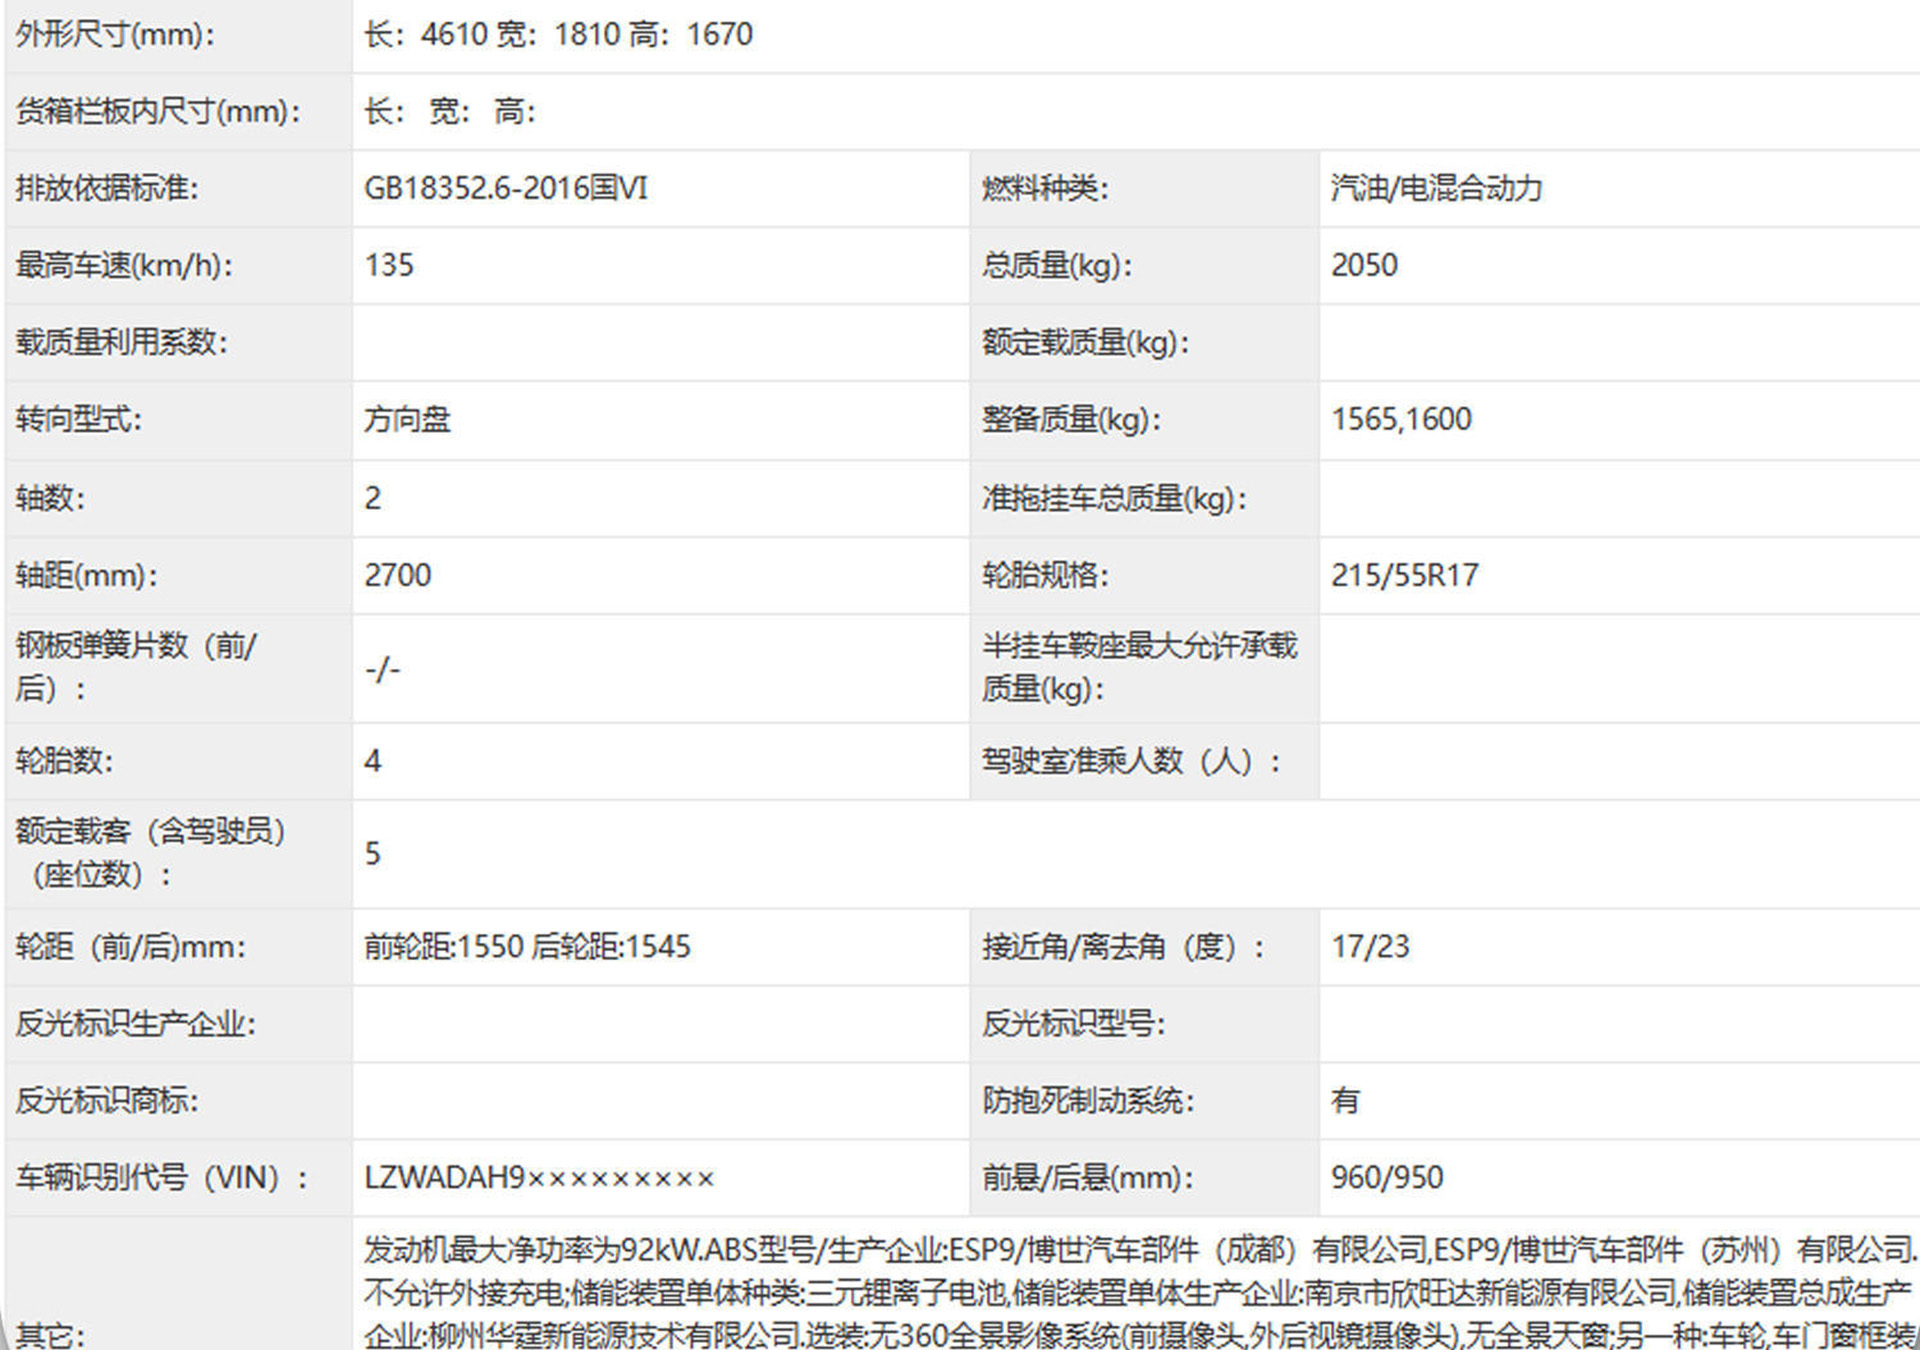The image size is (1920, 1350).
Task: Select total mass value 2050
Action: [x=1364, y=265]
